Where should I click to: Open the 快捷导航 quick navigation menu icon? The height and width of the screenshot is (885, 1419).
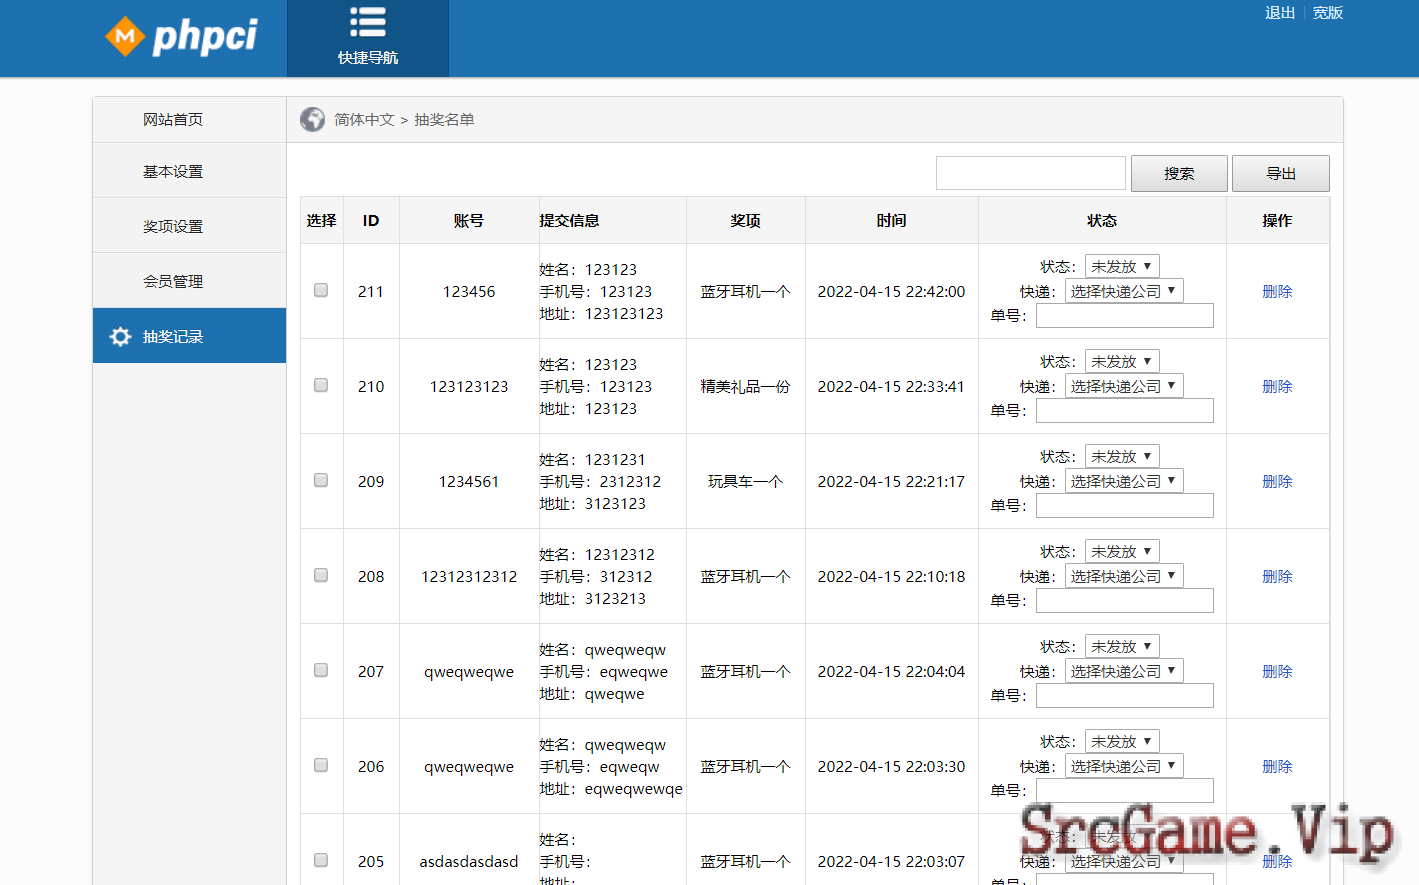click(368, 23)
